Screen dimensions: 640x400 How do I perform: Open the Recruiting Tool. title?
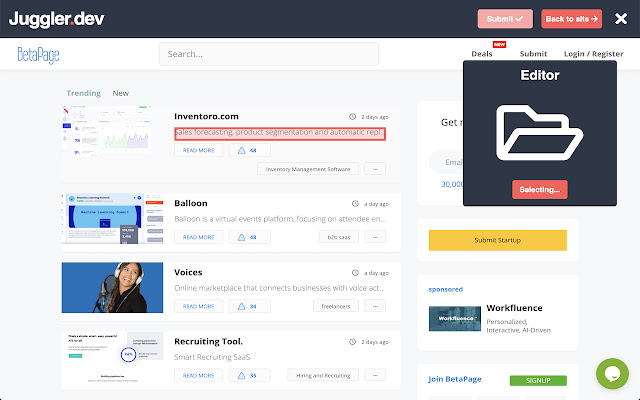[208, 341]
